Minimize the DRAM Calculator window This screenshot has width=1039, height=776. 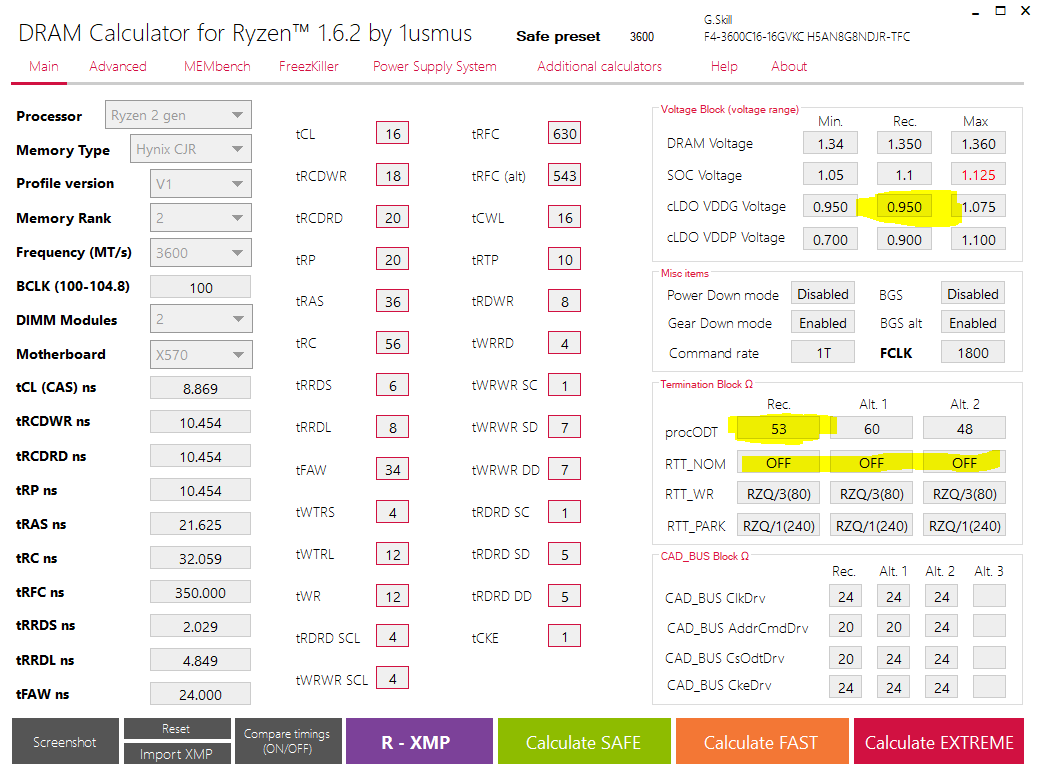pos(975,14)
